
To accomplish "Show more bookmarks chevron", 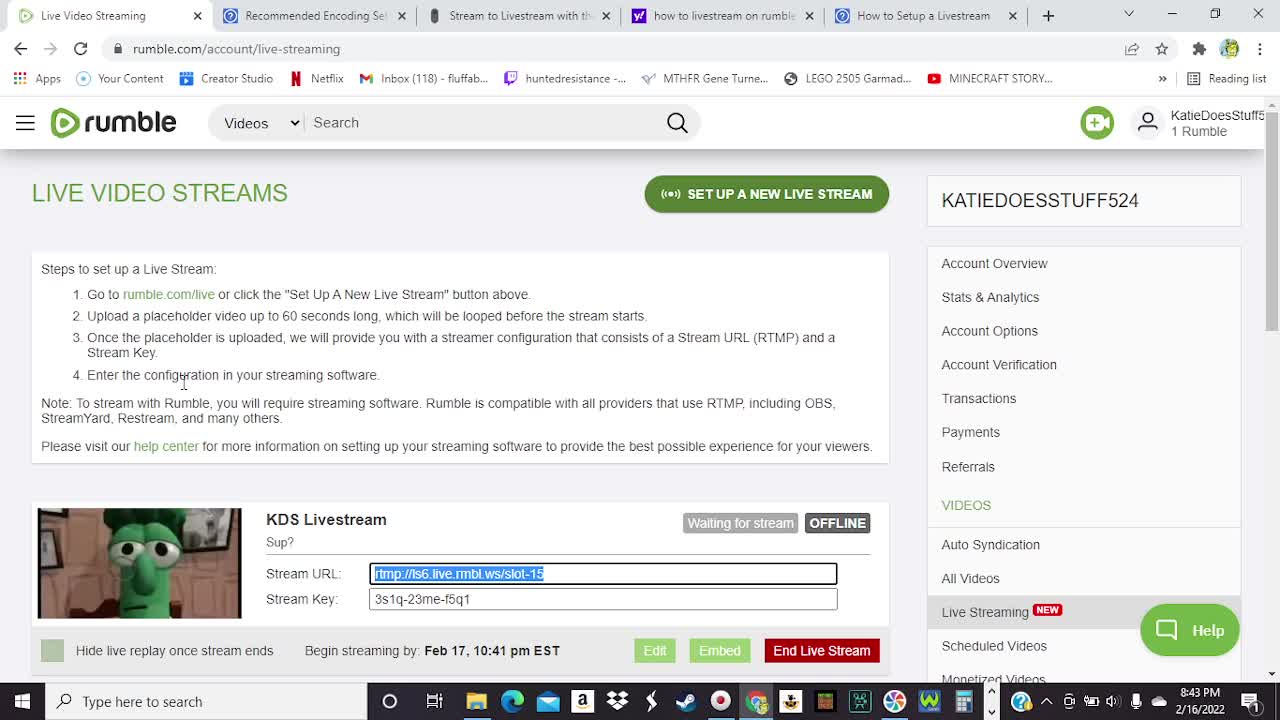I will click(1162, 78).
